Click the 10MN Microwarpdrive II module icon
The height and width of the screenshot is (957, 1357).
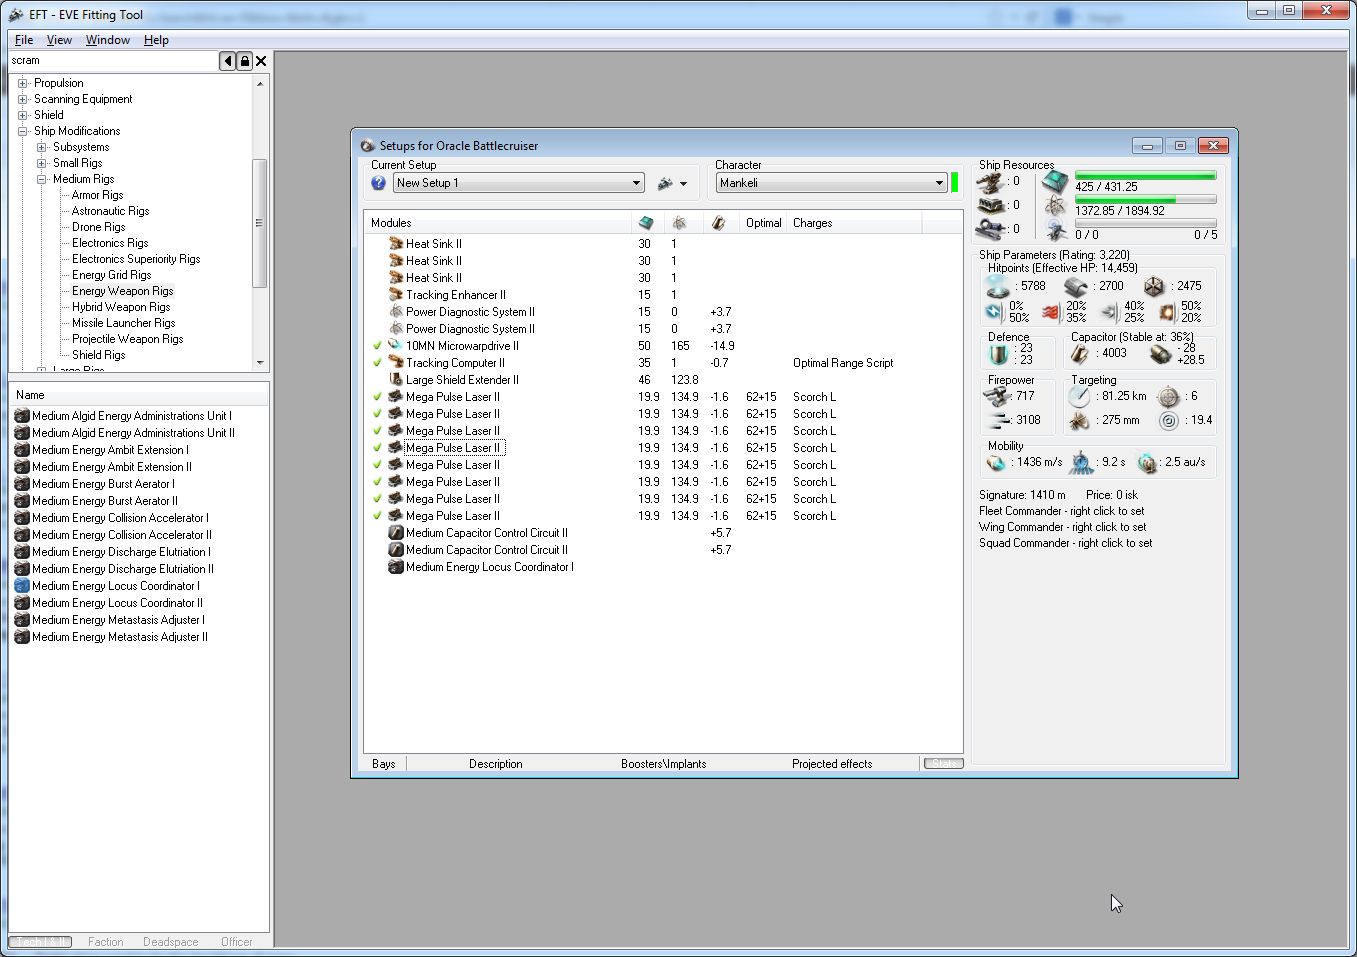(x=396, y=346)
